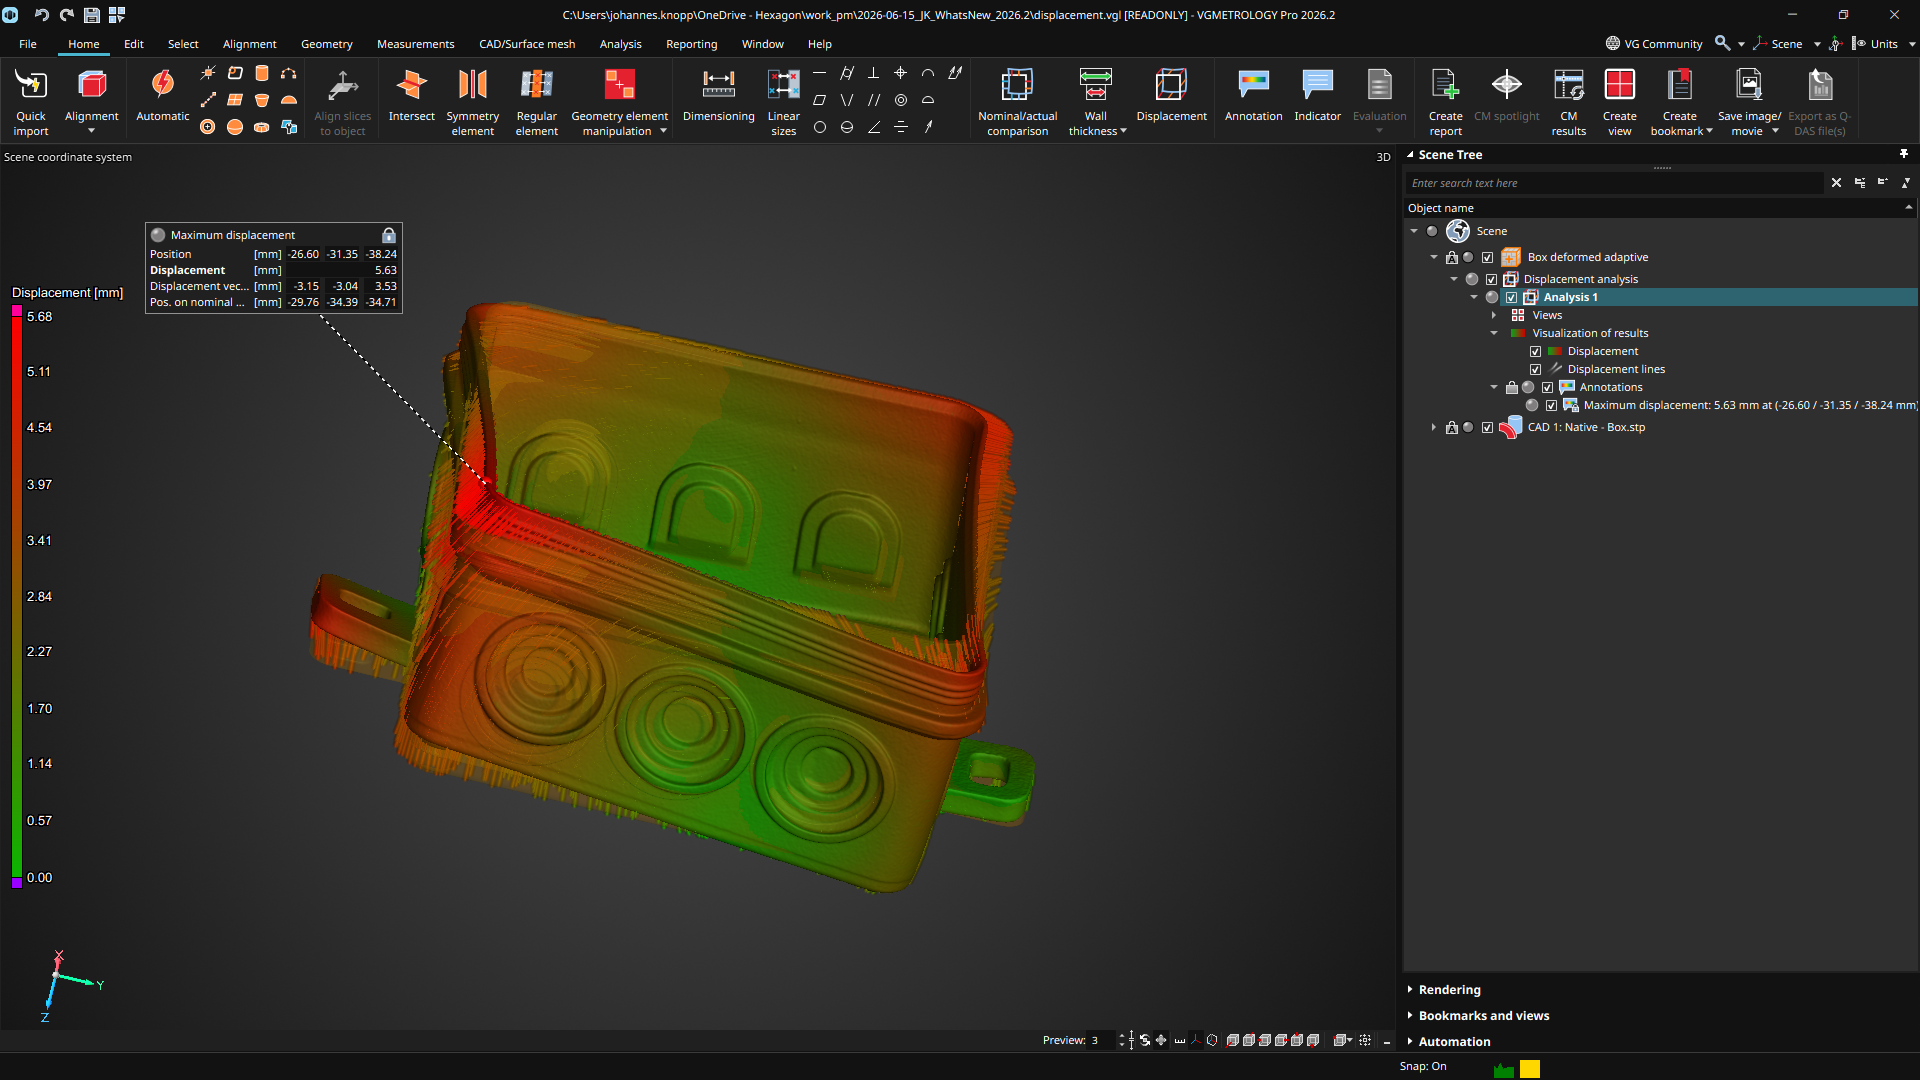Create a Symmetry element
Screen dimensions: 1920x1080
472,102
